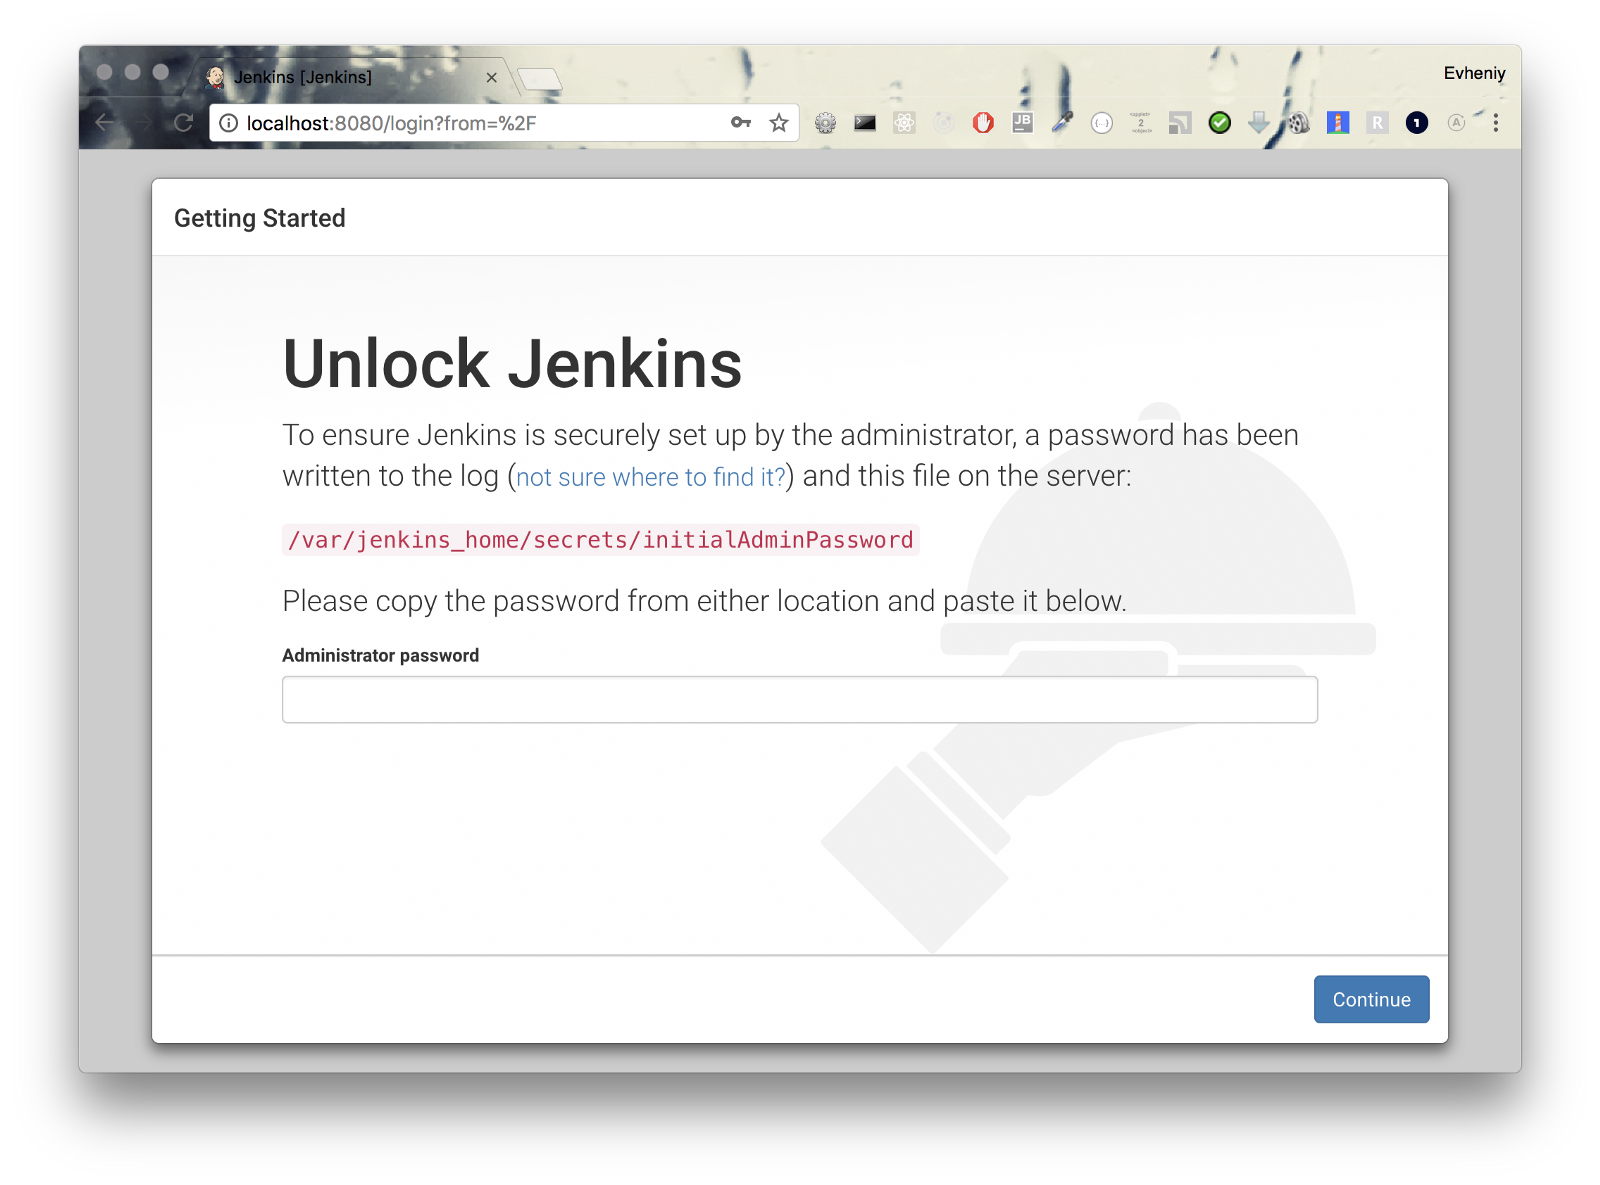The width and height of the screenshot is (1600, 1185).
Task: Bookmark this page with the star
Action: (x=779, y=123)
